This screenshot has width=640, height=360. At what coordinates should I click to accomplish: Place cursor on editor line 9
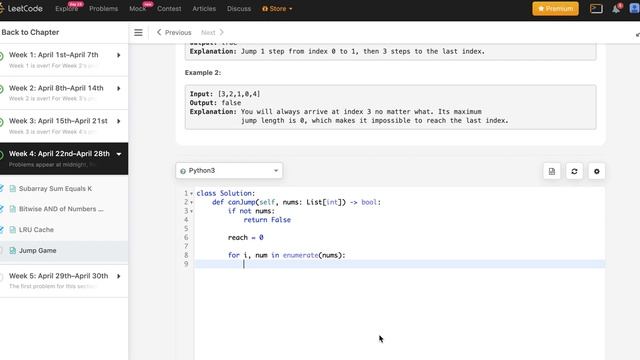(x=400, y=264)
